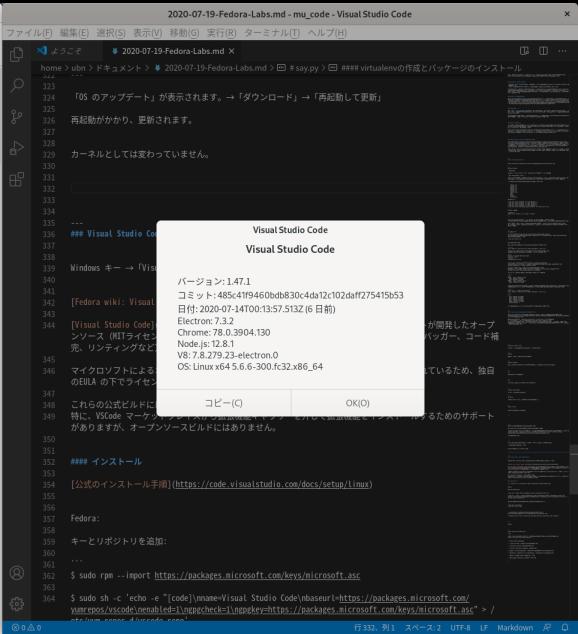
Task: Open code.visualstudio.com setup link in editor
Action: click(x=272, y=484)
